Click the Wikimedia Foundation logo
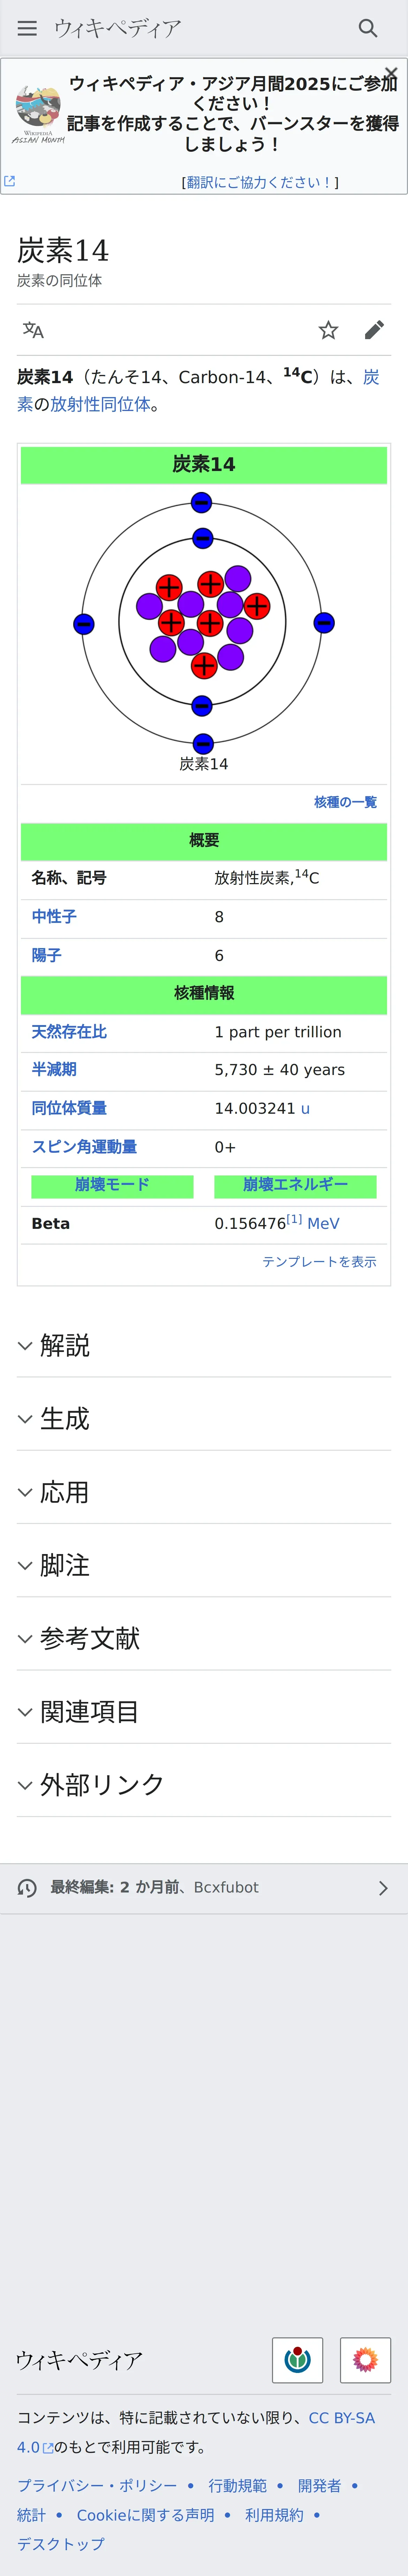Screen dimensions: 408x2576 tap(297, 2360)
